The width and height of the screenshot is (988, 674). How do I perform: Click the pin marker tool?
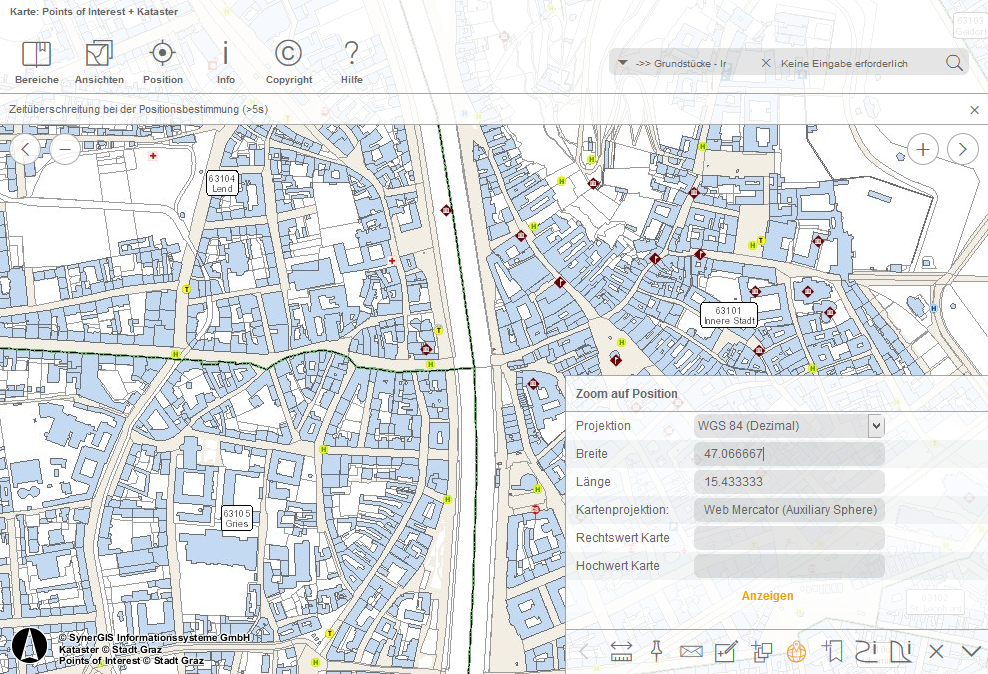(657, 651)
